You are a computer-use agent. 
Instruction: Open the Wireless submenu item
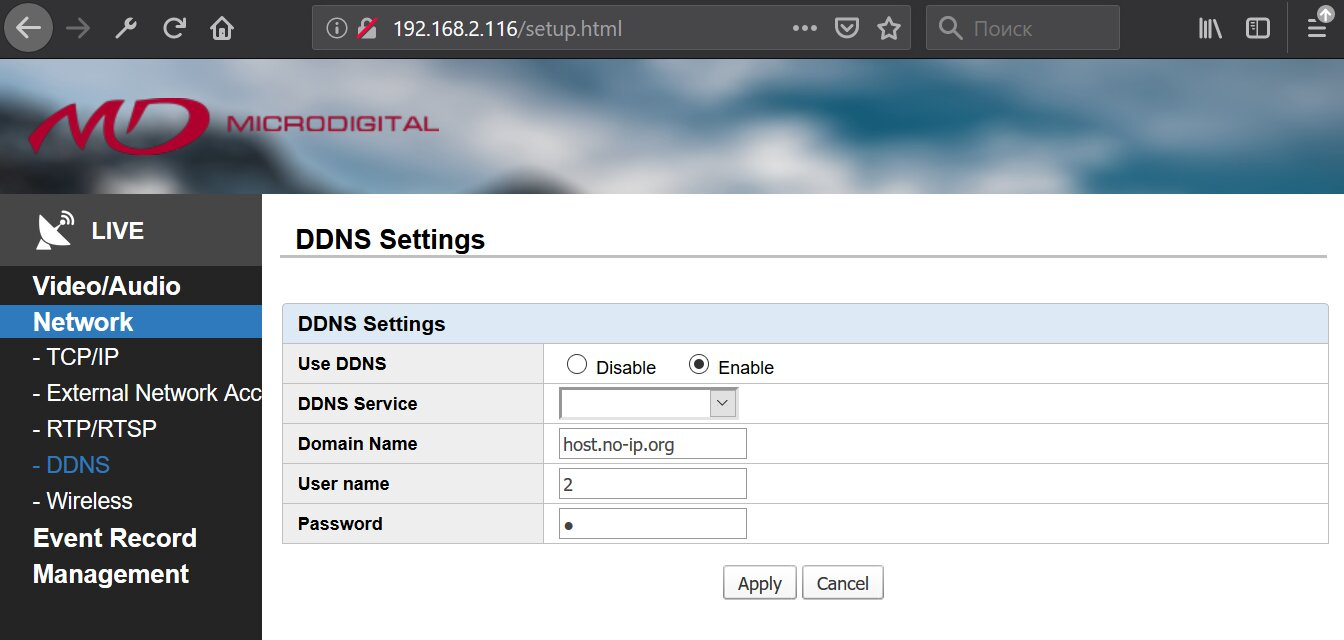click(x=83, y=501)
